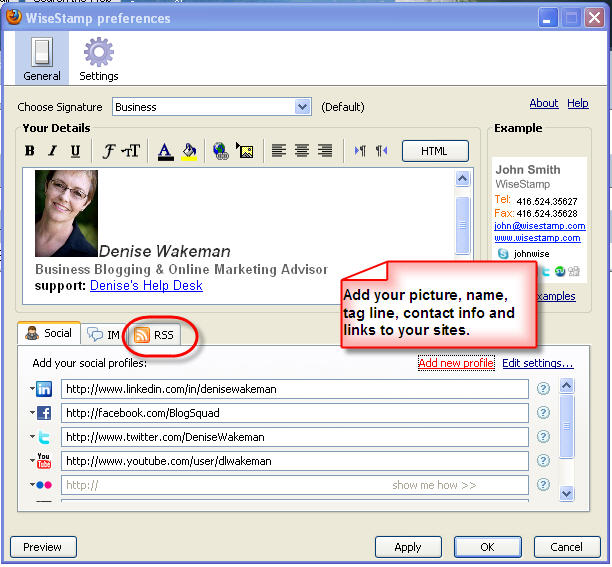Open the Settings gear panel
Viewport: 612px width, 567px height.
click(98, 59)
